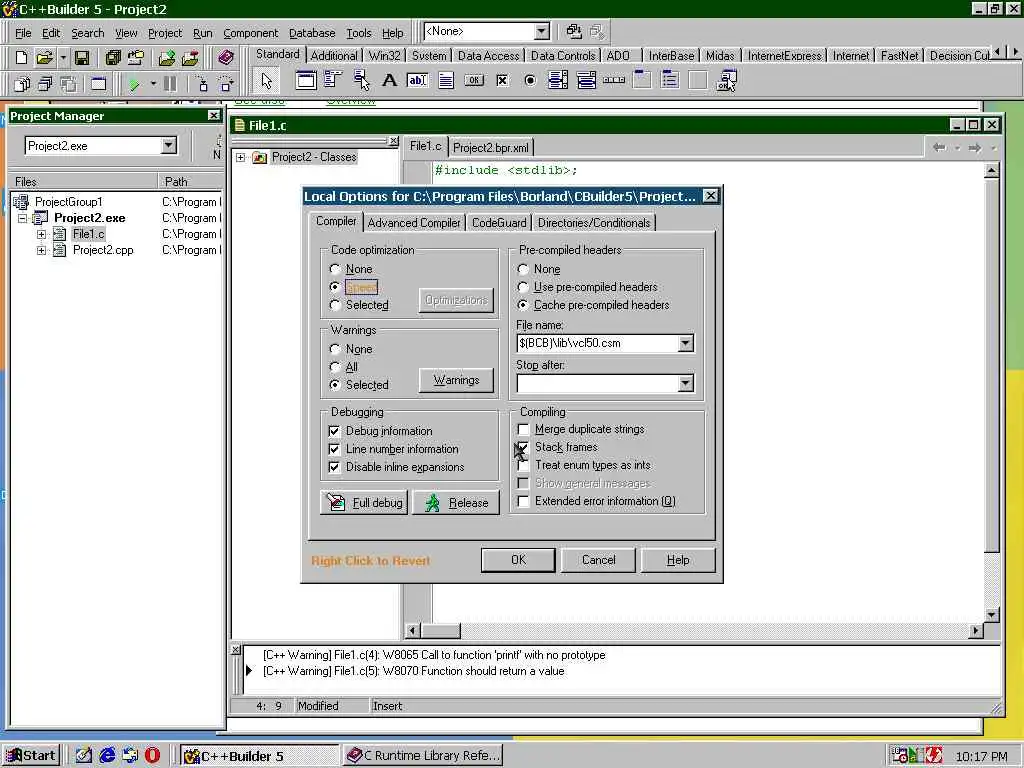
Task: Click the OK button in Local Options
Action: [518, 560]
